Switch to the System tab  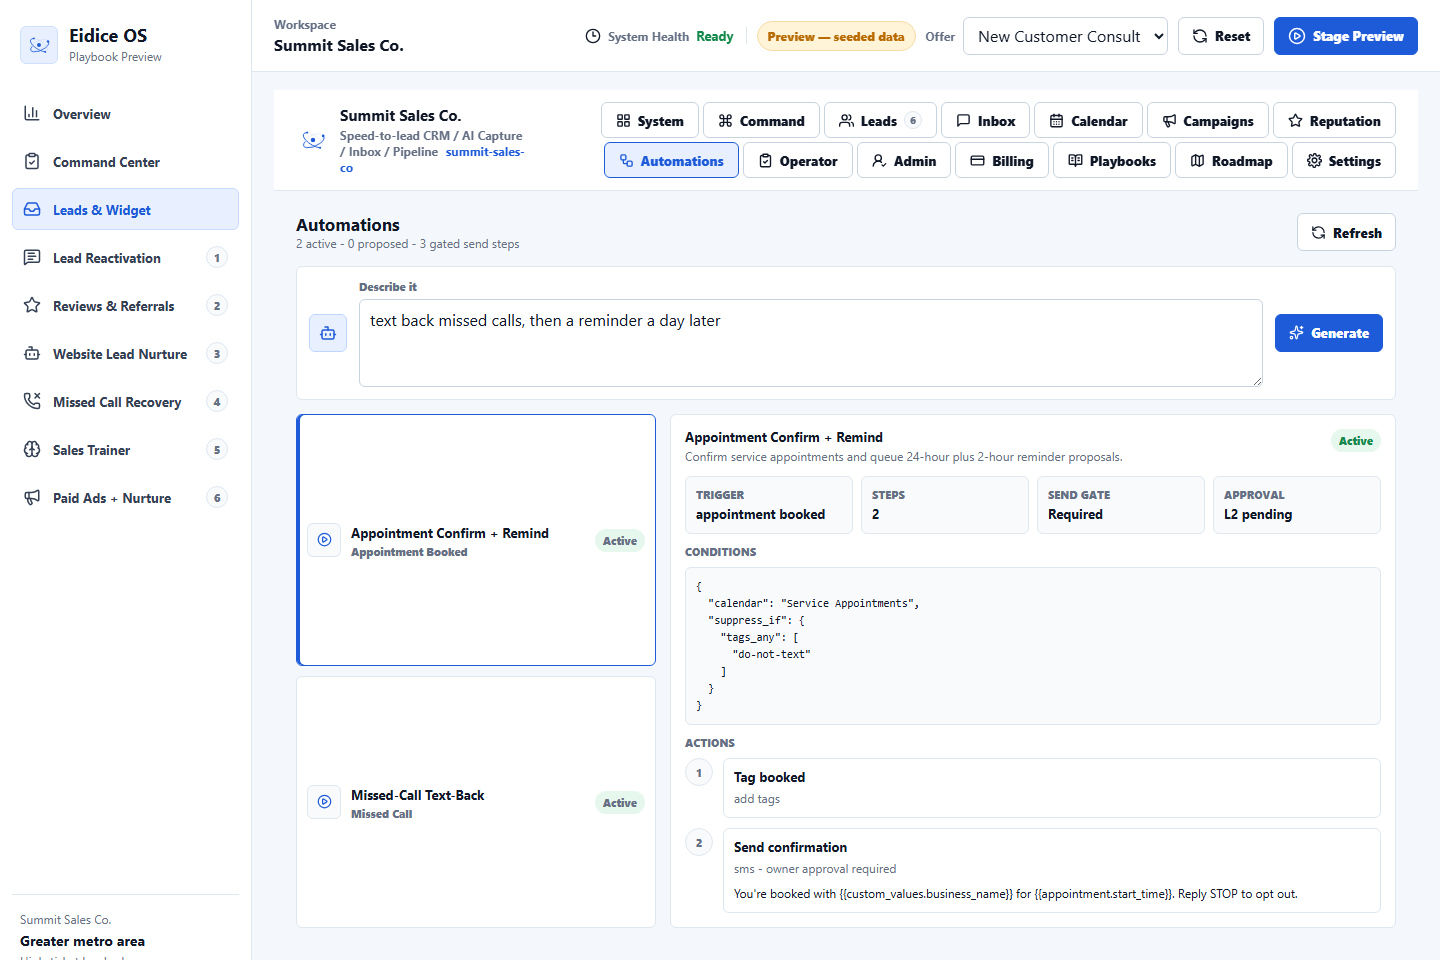[650, 121]
